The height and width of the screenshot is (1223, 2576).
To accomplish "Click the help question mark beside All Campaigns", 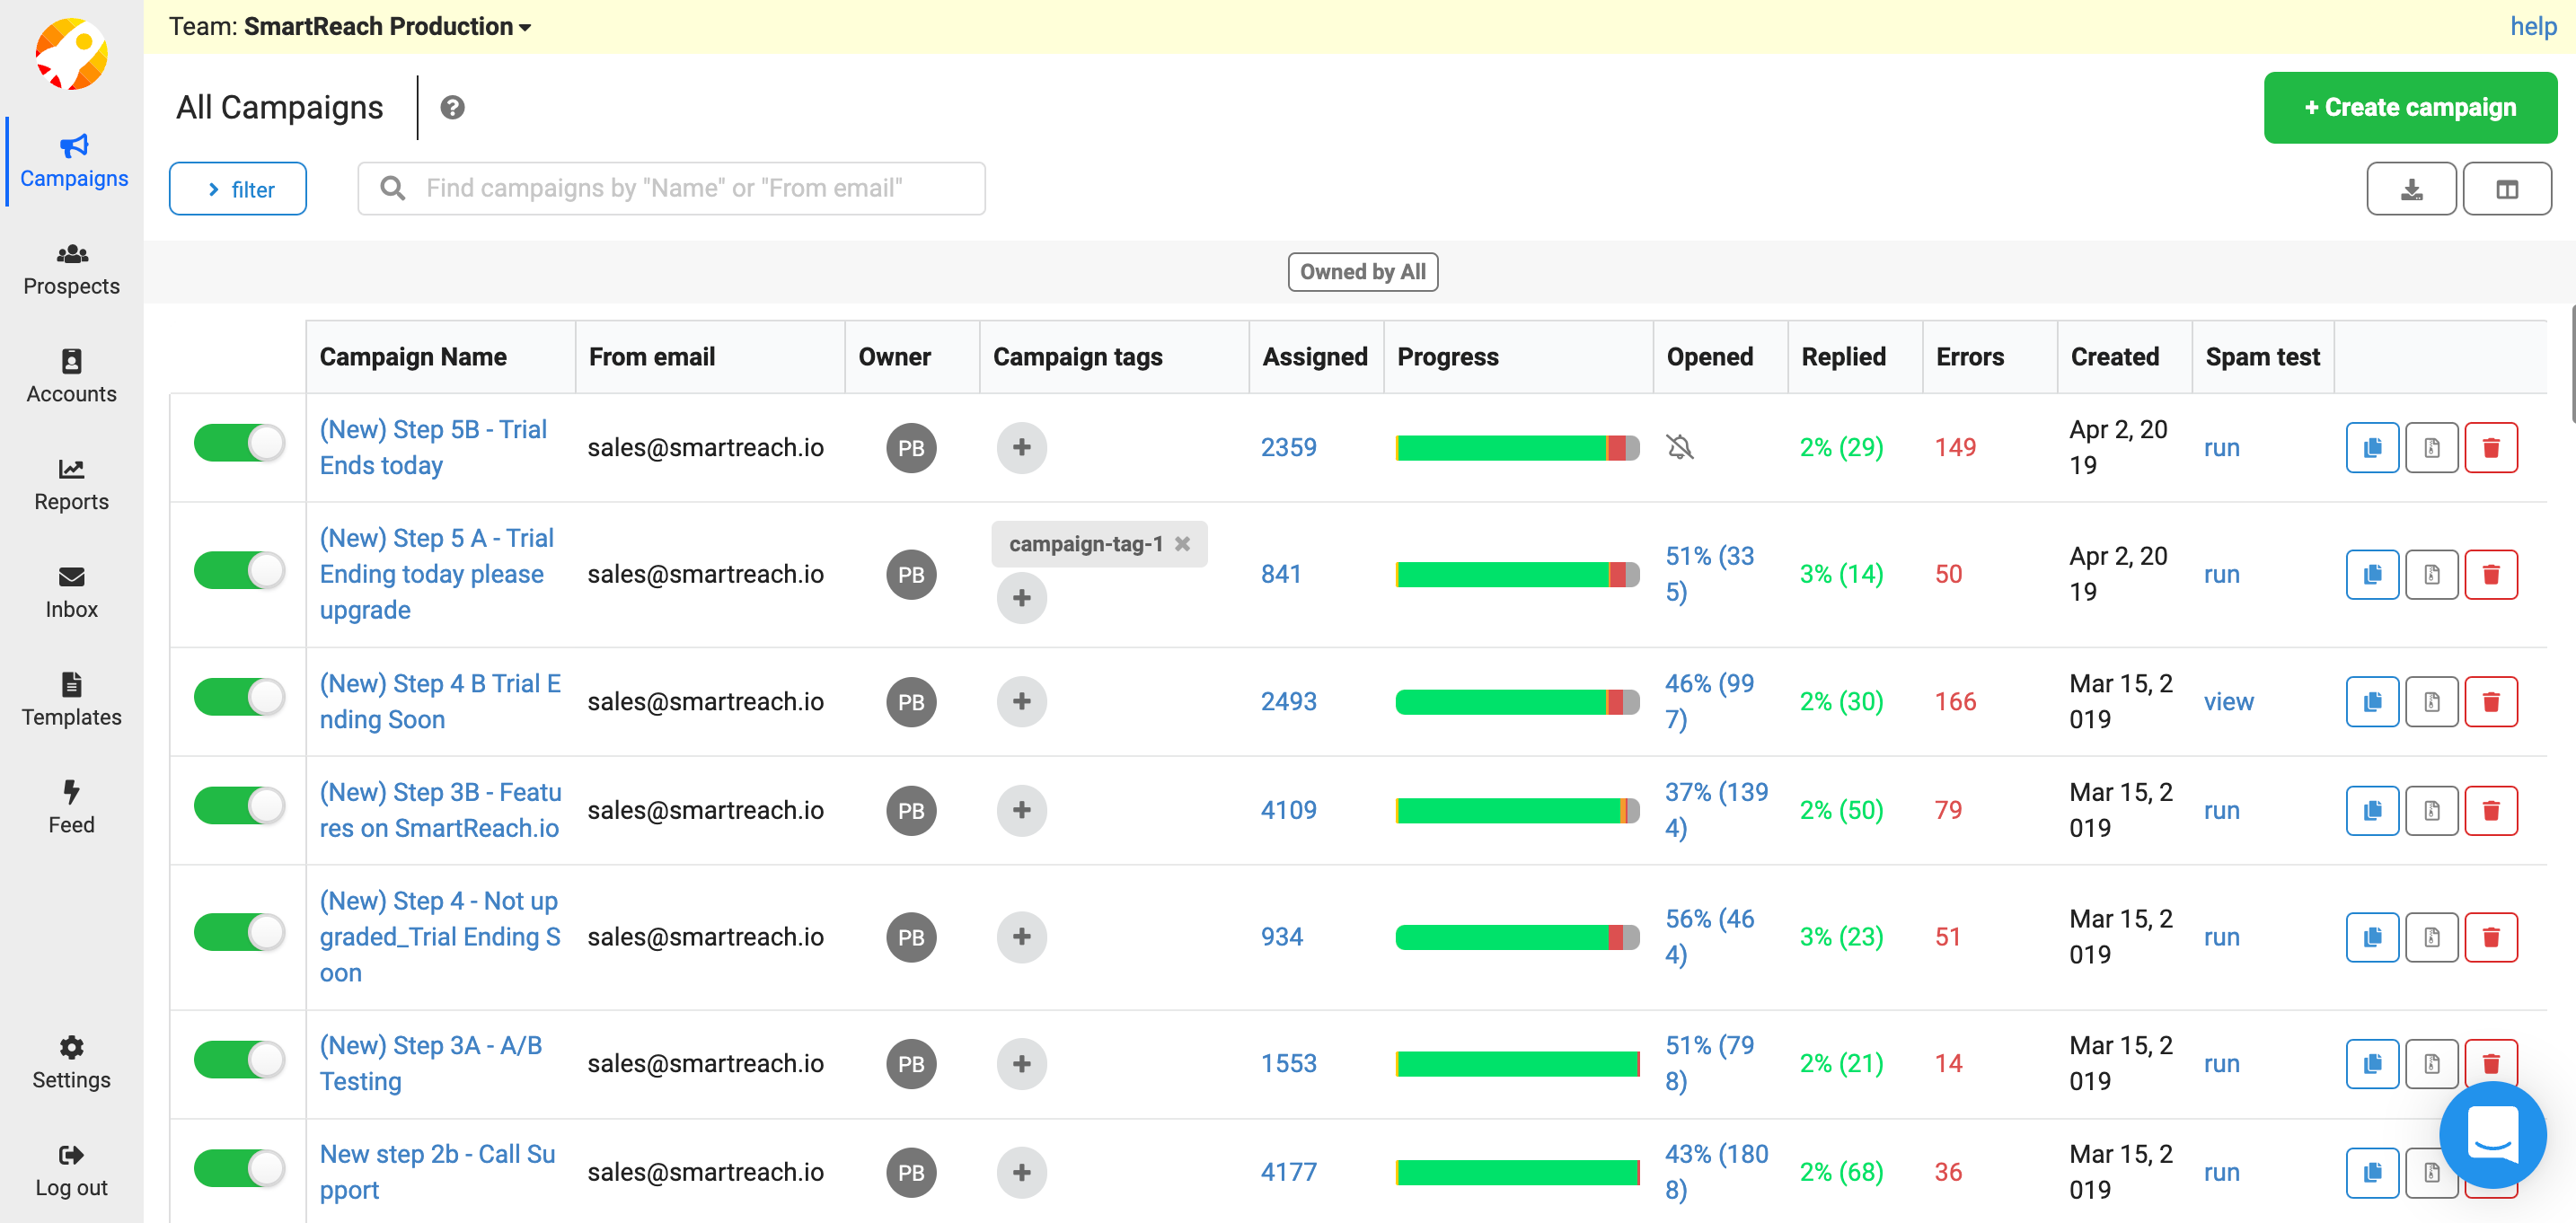I will point(453,107).
